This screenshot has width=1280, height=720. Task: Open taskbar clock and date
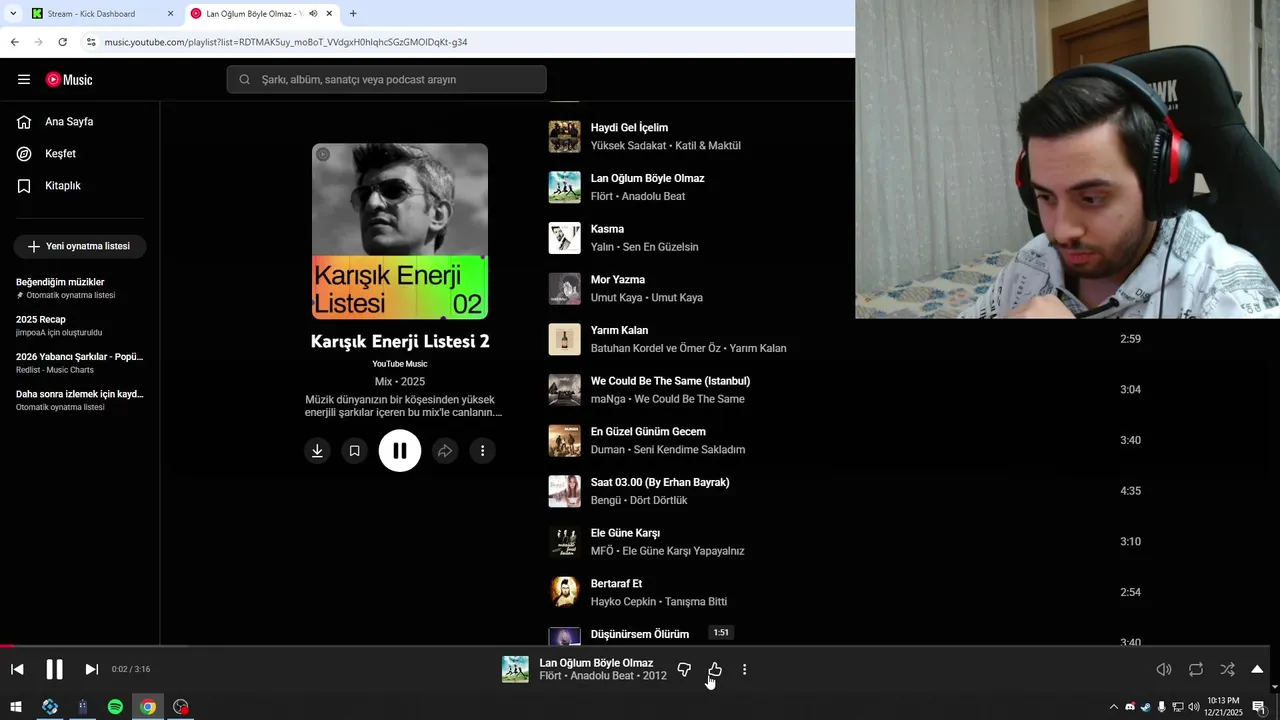(x=1223, y=707)
